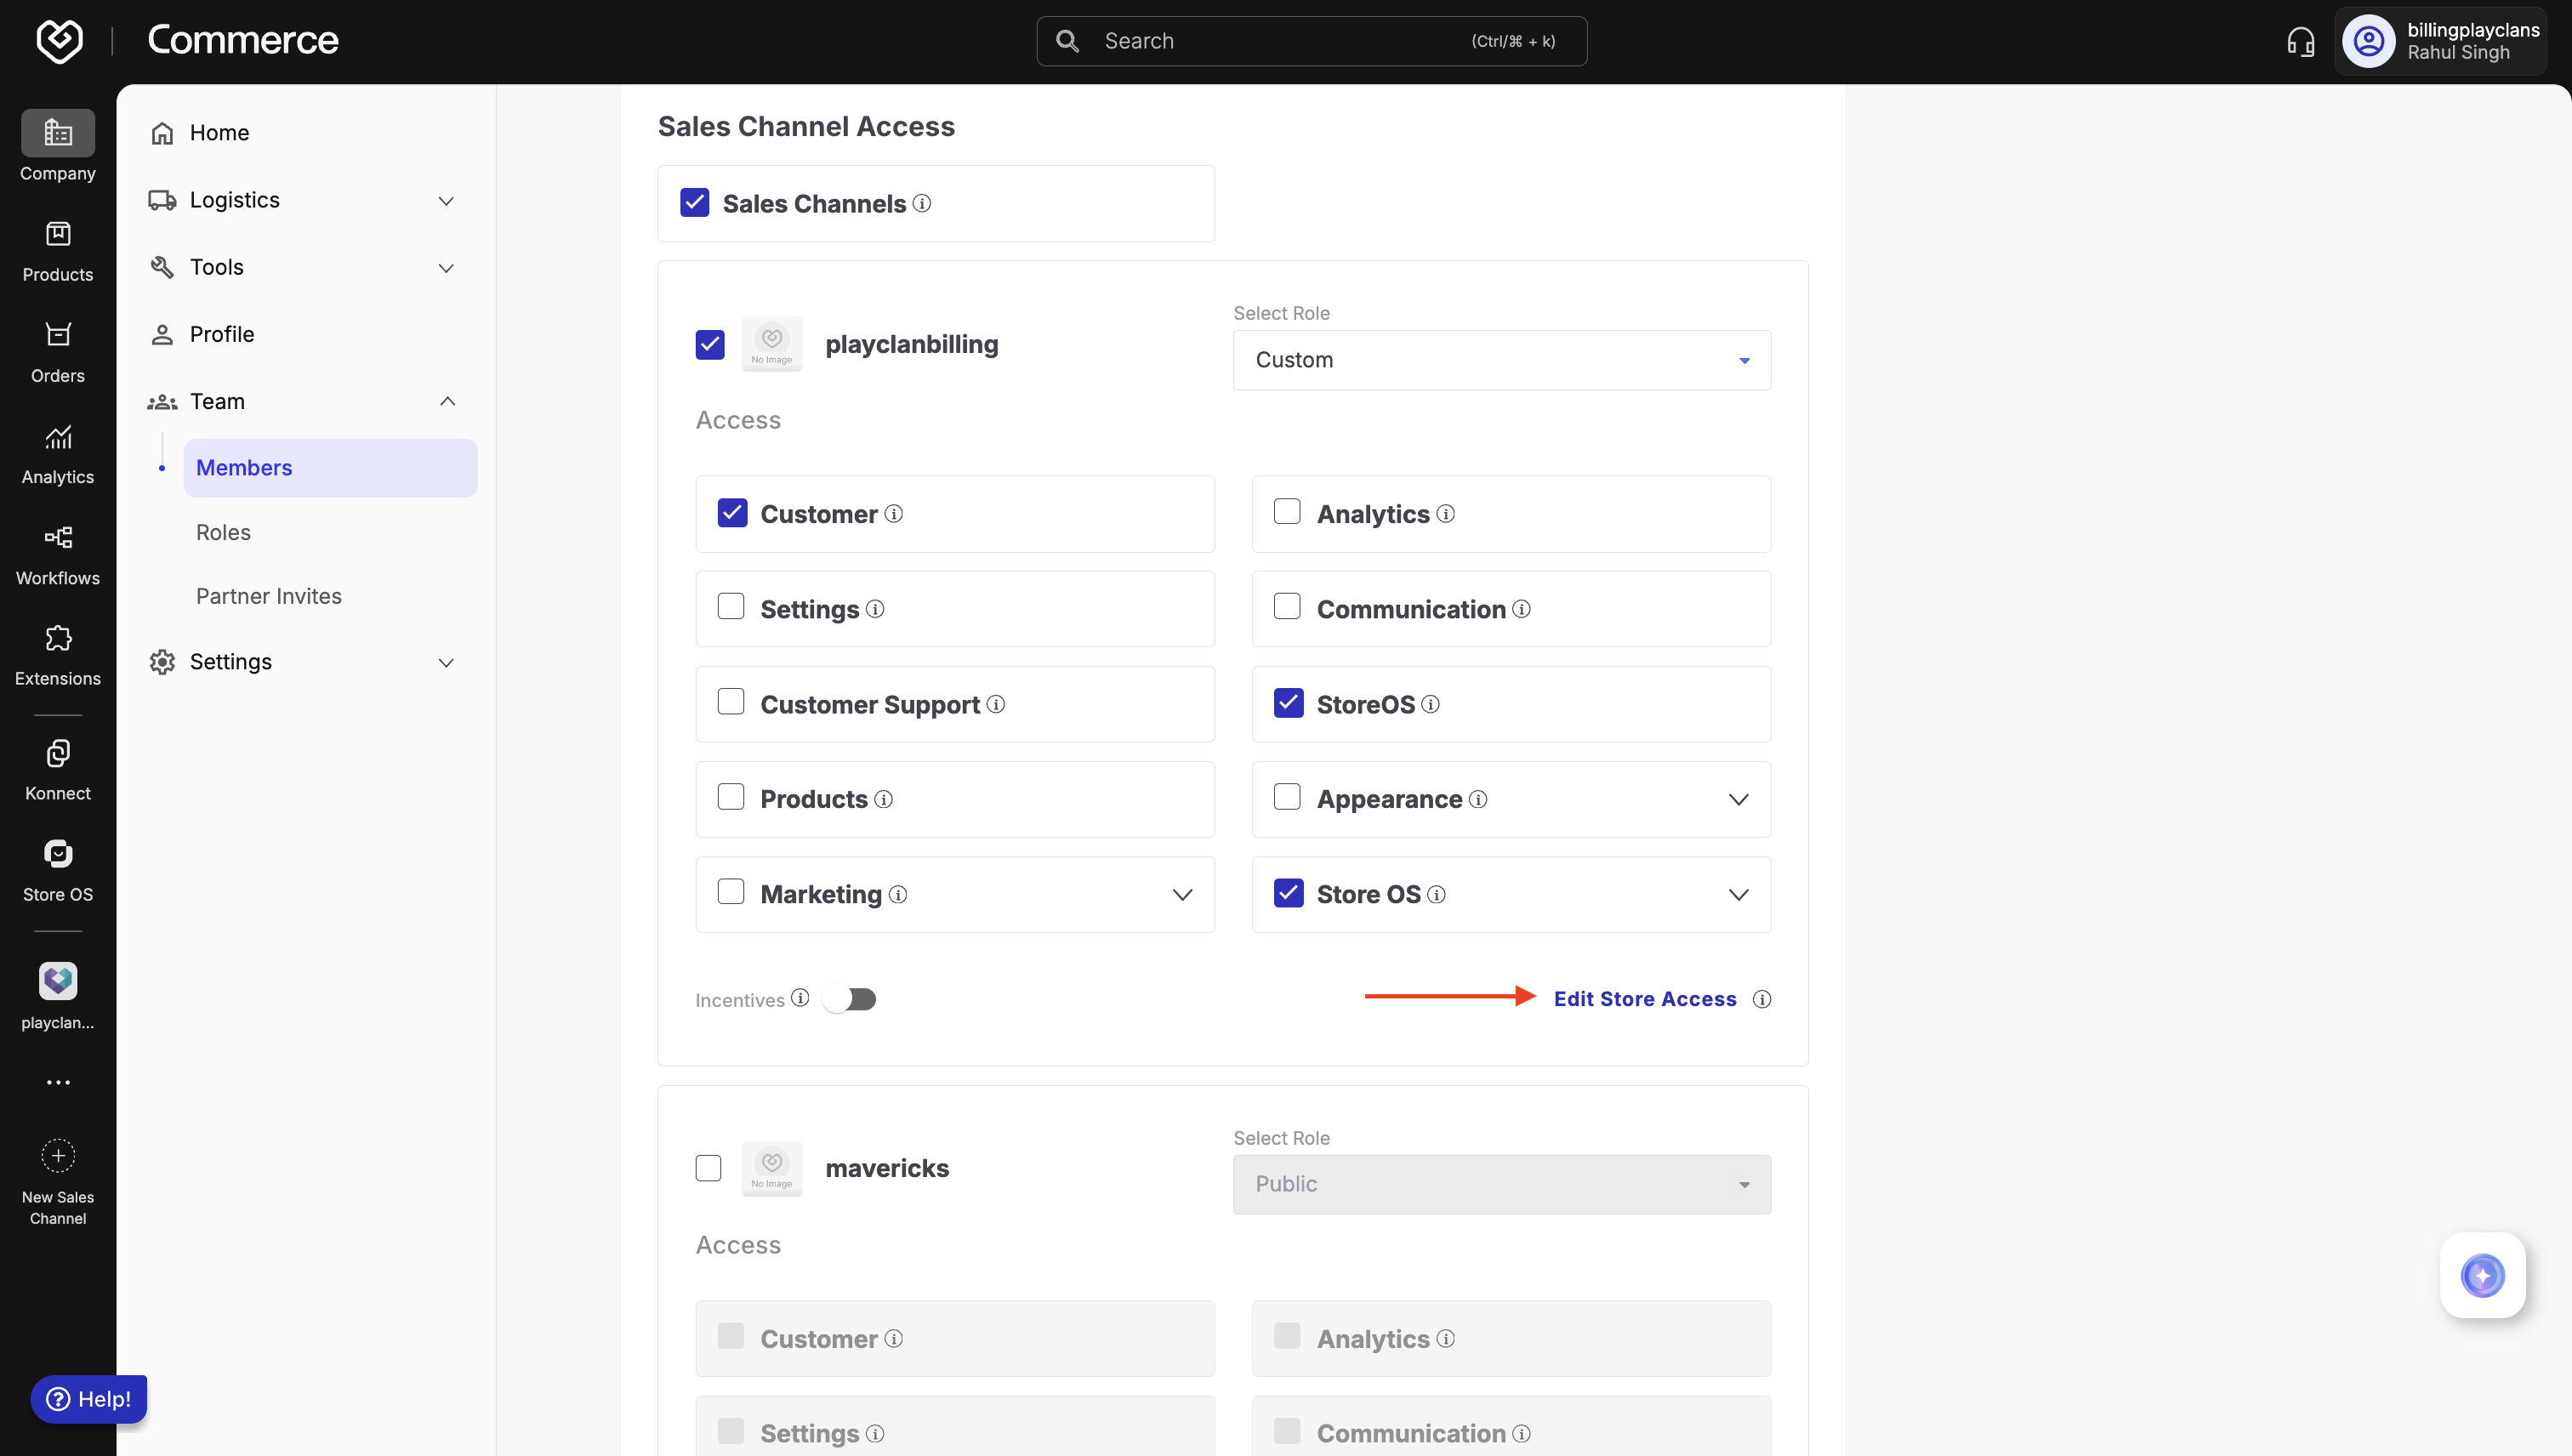Uncheck the Customer access checkbox
This screenshot has width=2572, height=1456.
click(732, 513)
